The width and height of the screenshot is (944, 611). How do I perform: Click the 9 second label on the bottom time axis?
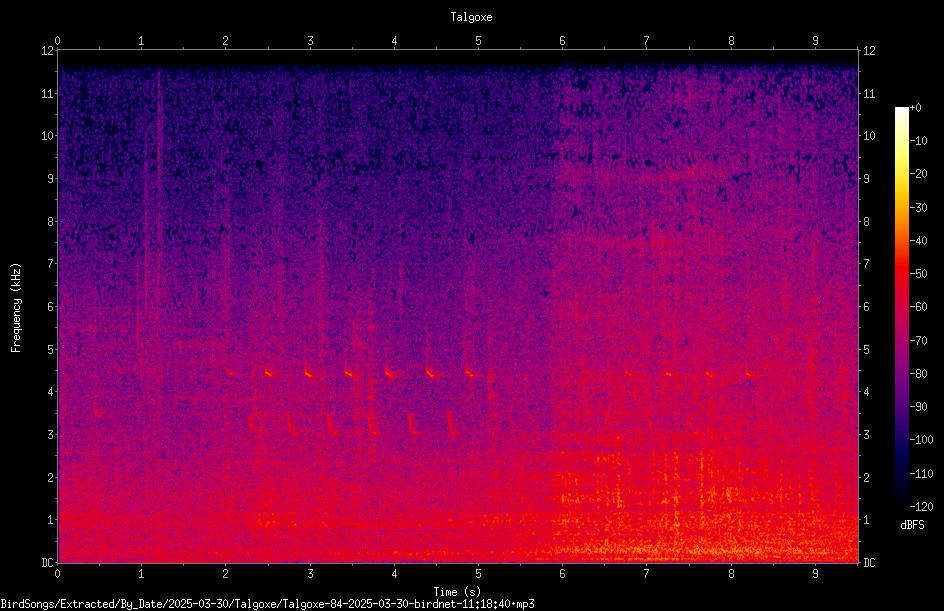(815, 574)
